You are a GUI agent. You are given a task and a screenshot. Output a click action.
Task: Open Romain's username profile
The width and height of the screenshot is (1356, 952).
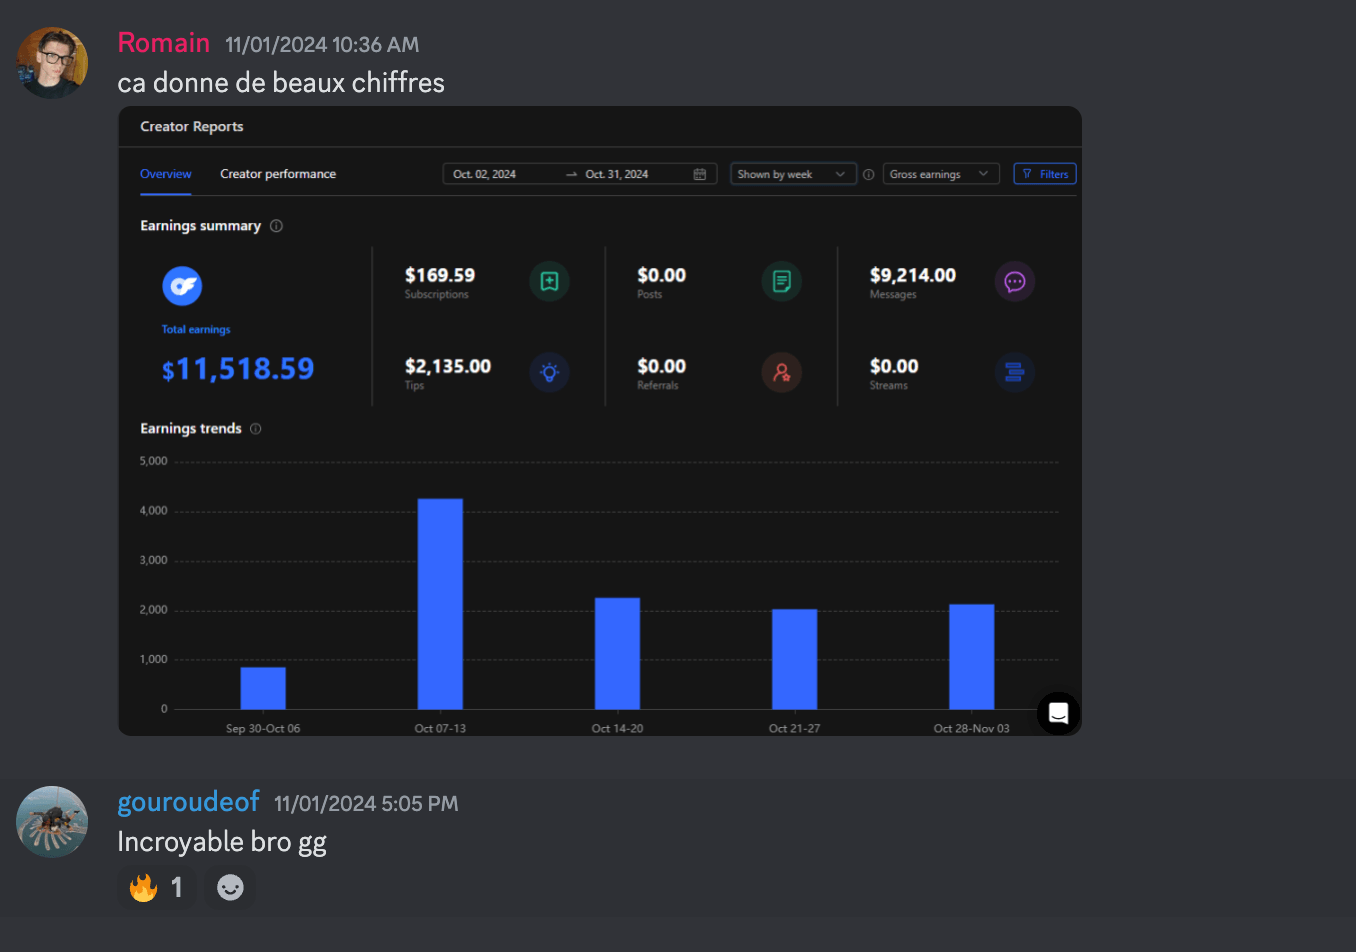[x=164, y=43]
